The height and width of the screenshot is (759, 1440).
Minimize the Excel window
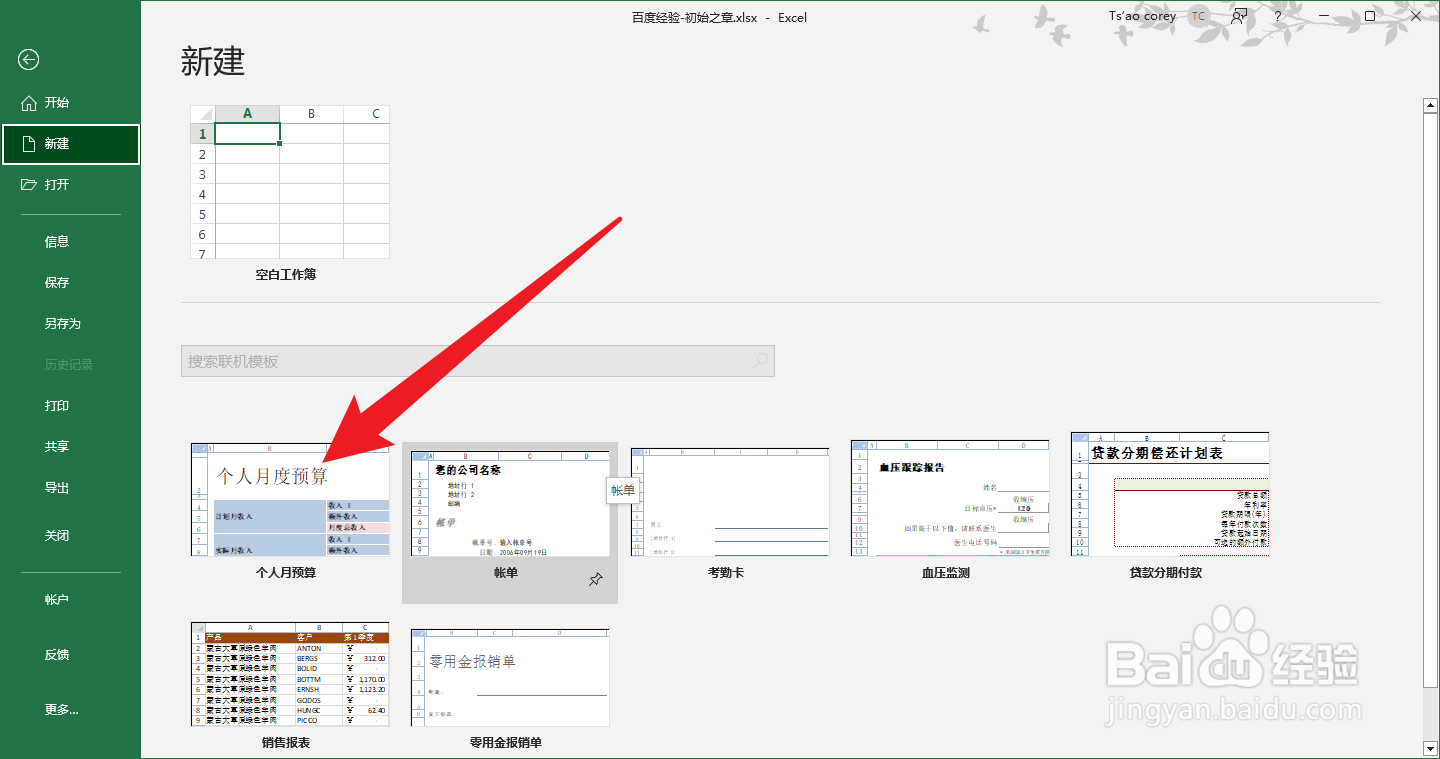pos(1324,16)
